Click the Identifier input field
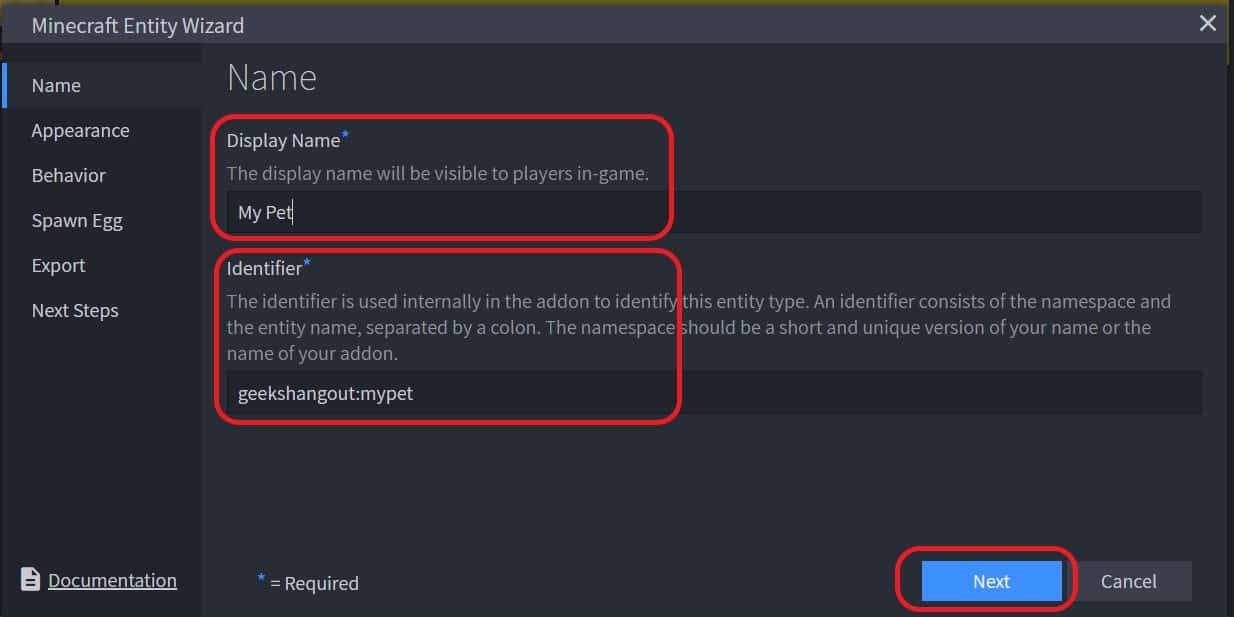Image resolution: width=1234 pixels, height=617 pixels. [x=600, y=392]
